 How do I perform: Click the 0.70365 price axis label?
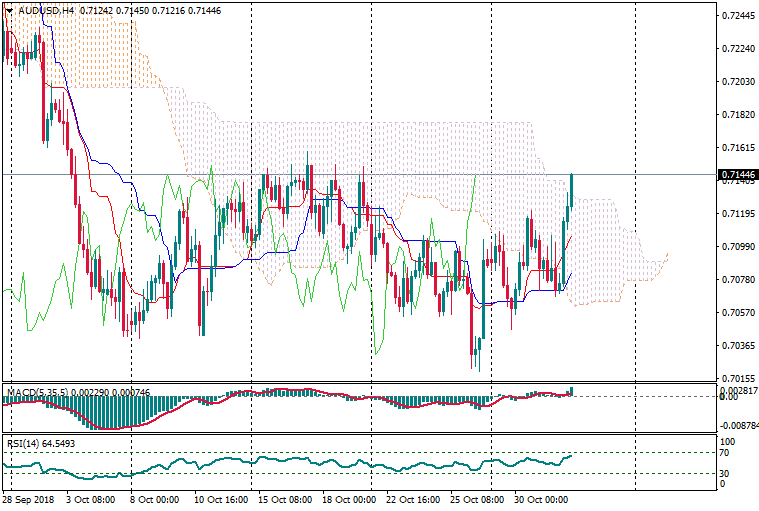[x=737, y=346]
